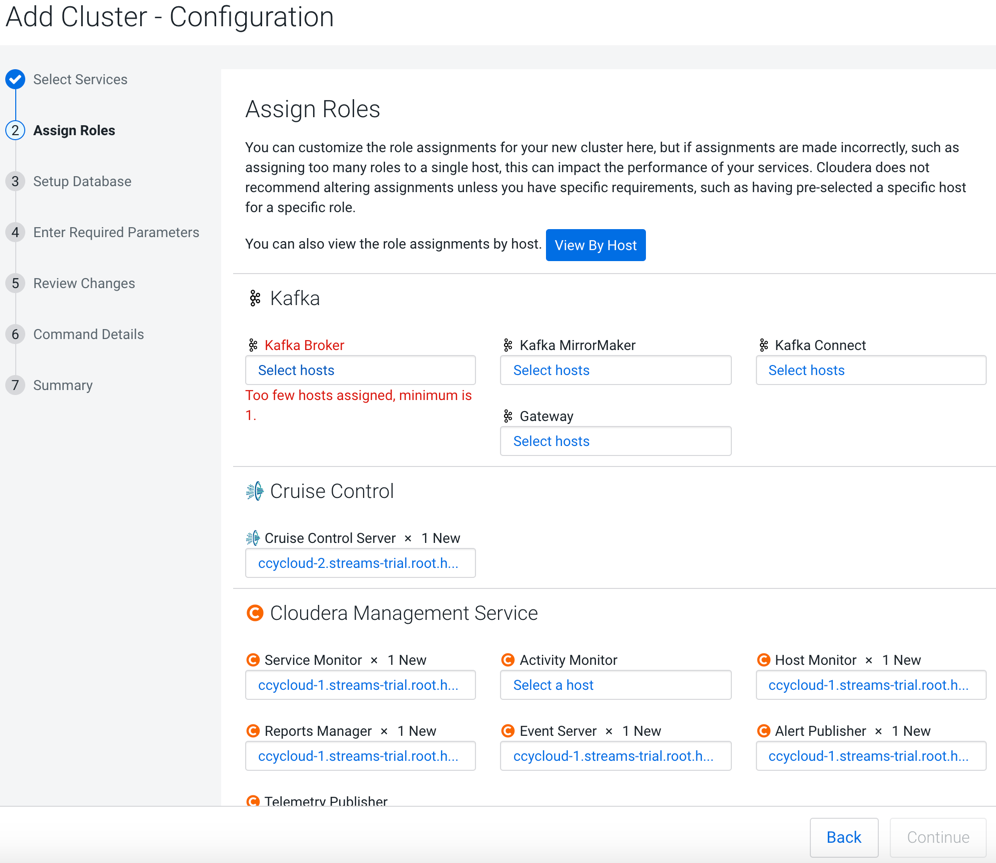
Task: Open Kafka Broker host selection field
Action: pos(360,370)
